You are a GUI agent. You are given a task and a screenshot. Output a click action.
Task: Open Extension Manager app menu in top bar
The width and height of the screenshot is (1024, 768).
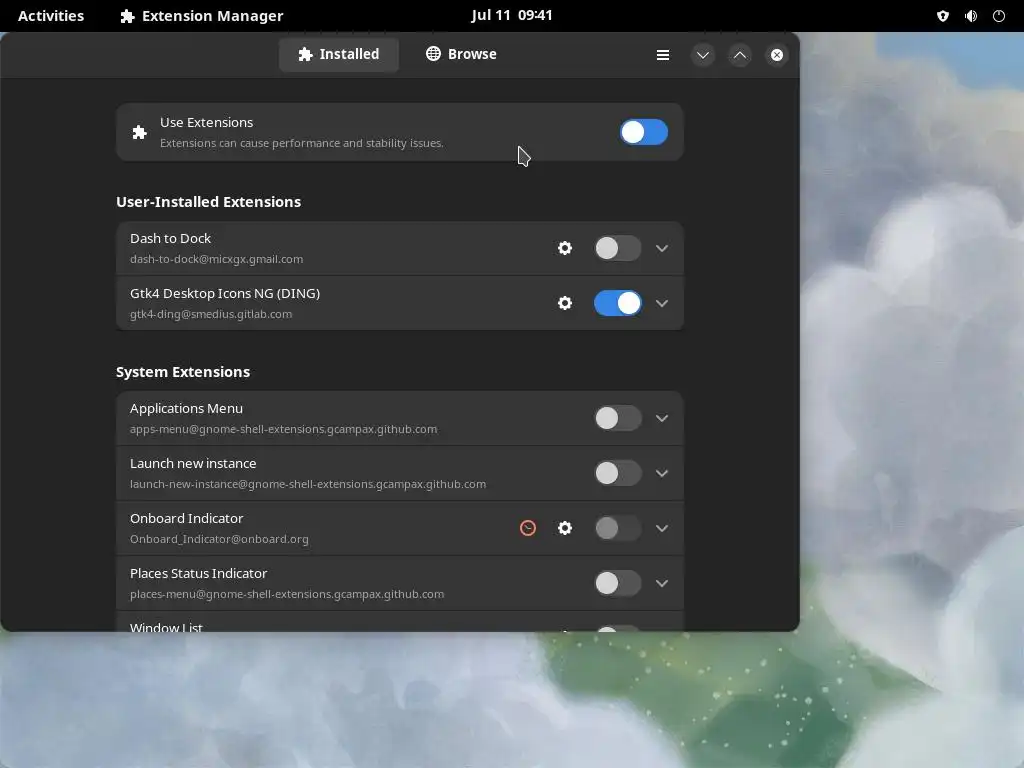[201, 16]
